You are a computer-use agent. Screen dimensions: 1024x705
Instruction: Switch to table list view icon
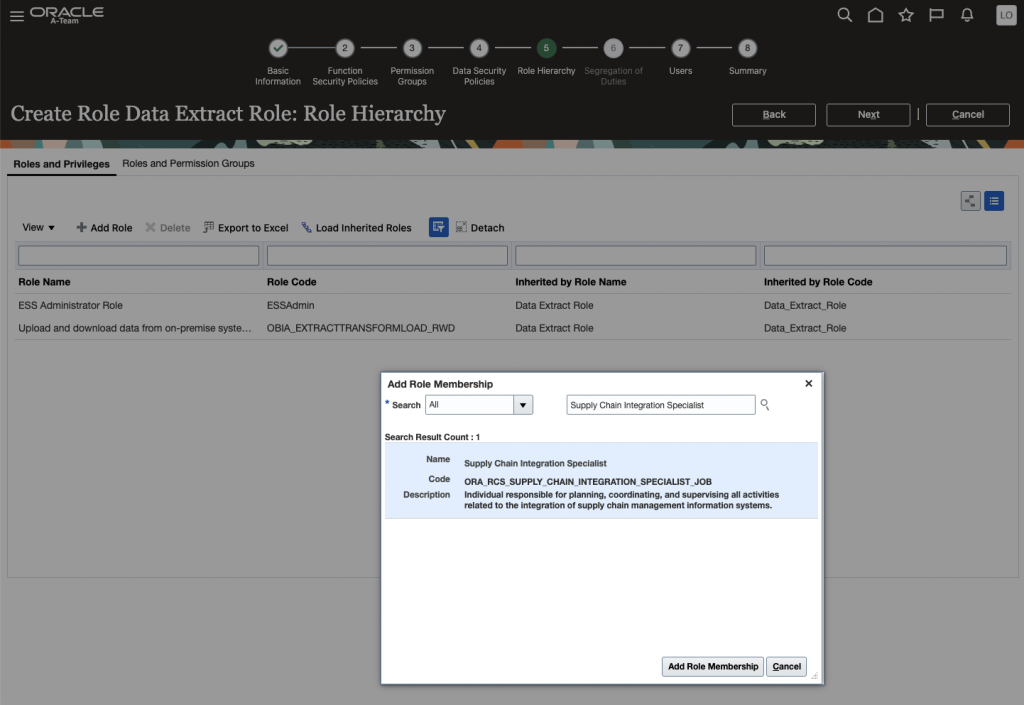(x=994, y=201)
